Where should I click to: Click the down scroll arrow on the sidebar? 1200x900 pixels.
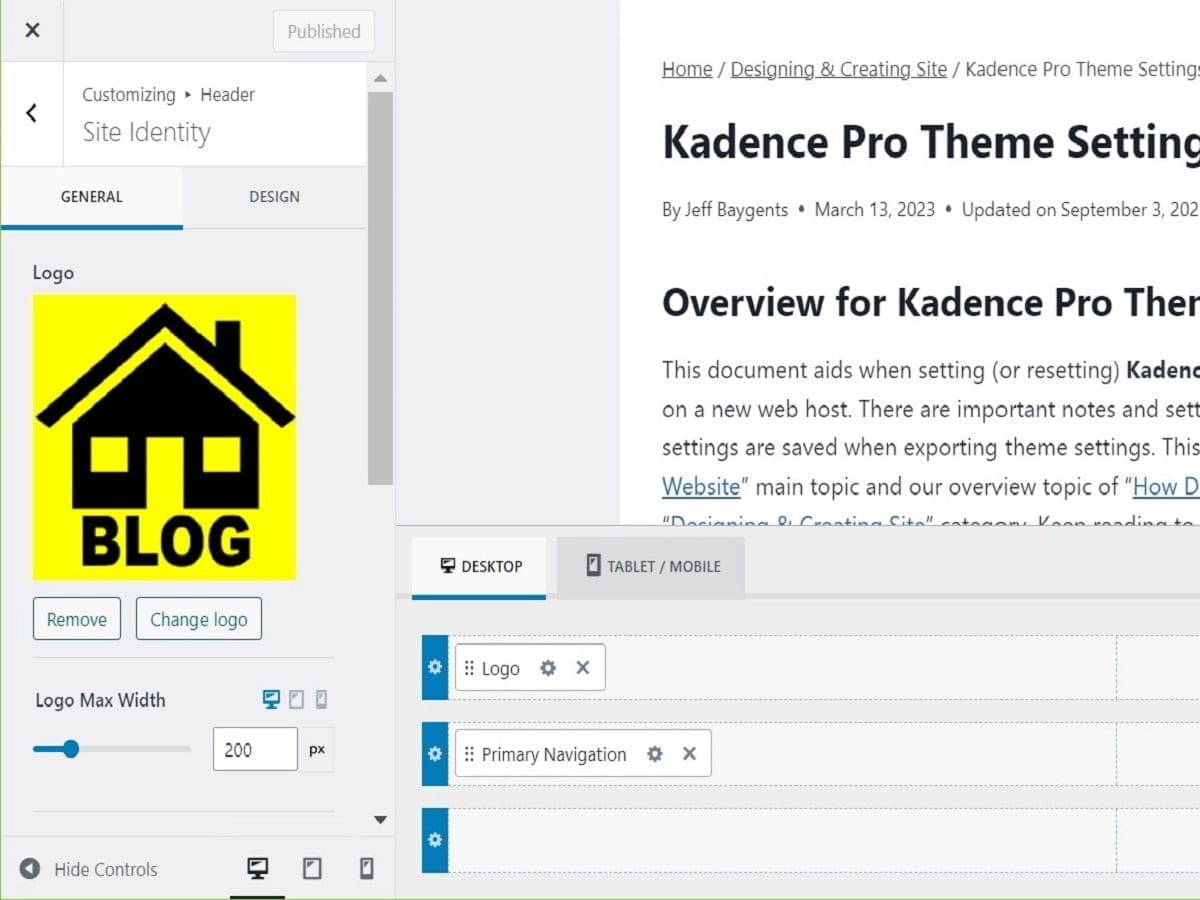380,819
